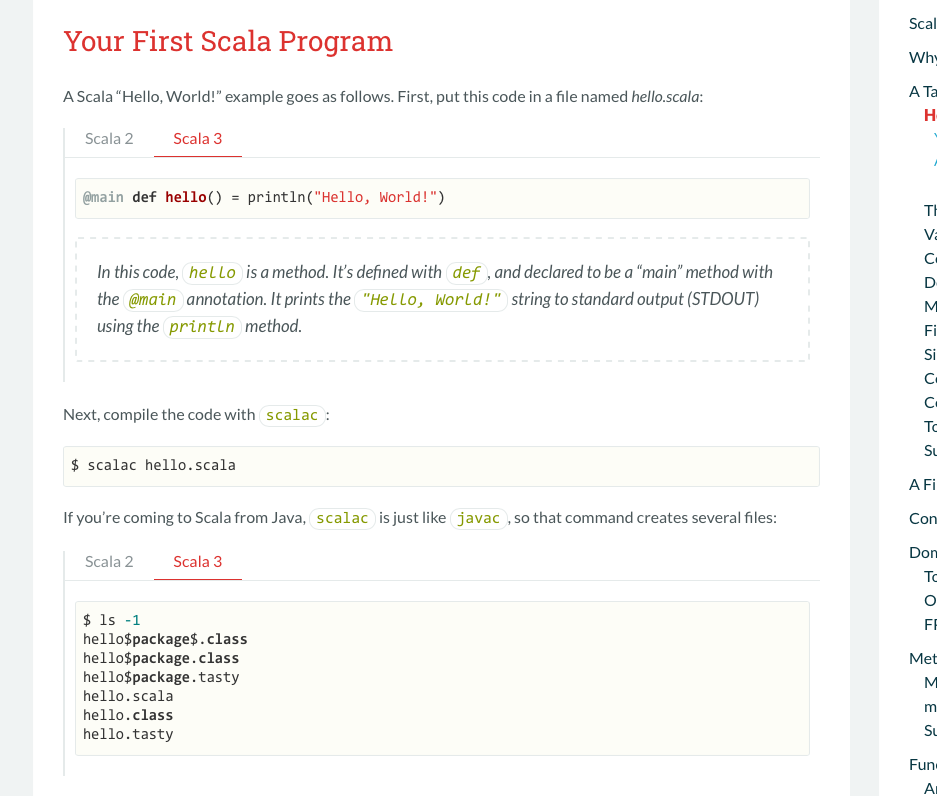Click the inline 'def' code in the note

click(466, 273)
